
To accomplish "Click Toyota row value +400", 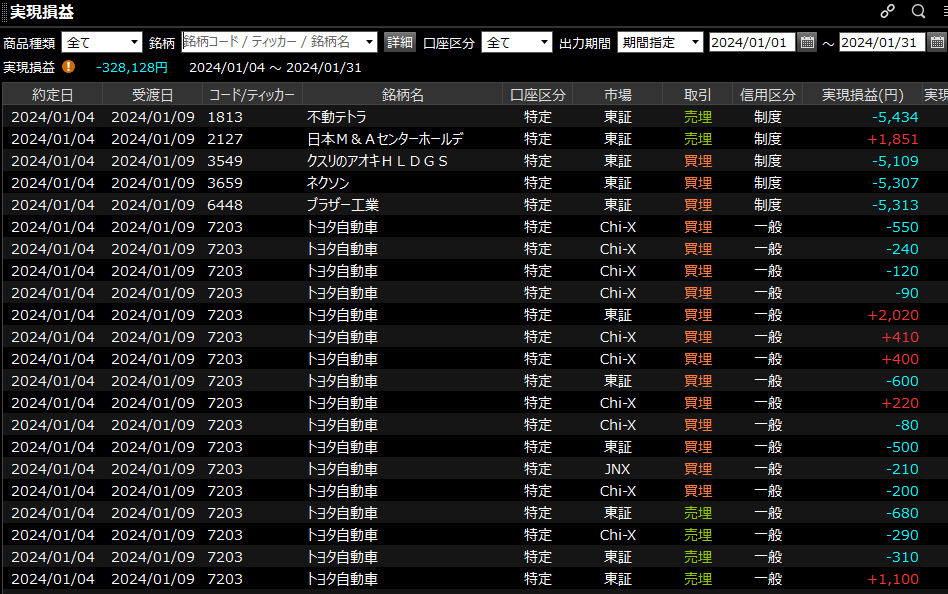I will (900, 359).
